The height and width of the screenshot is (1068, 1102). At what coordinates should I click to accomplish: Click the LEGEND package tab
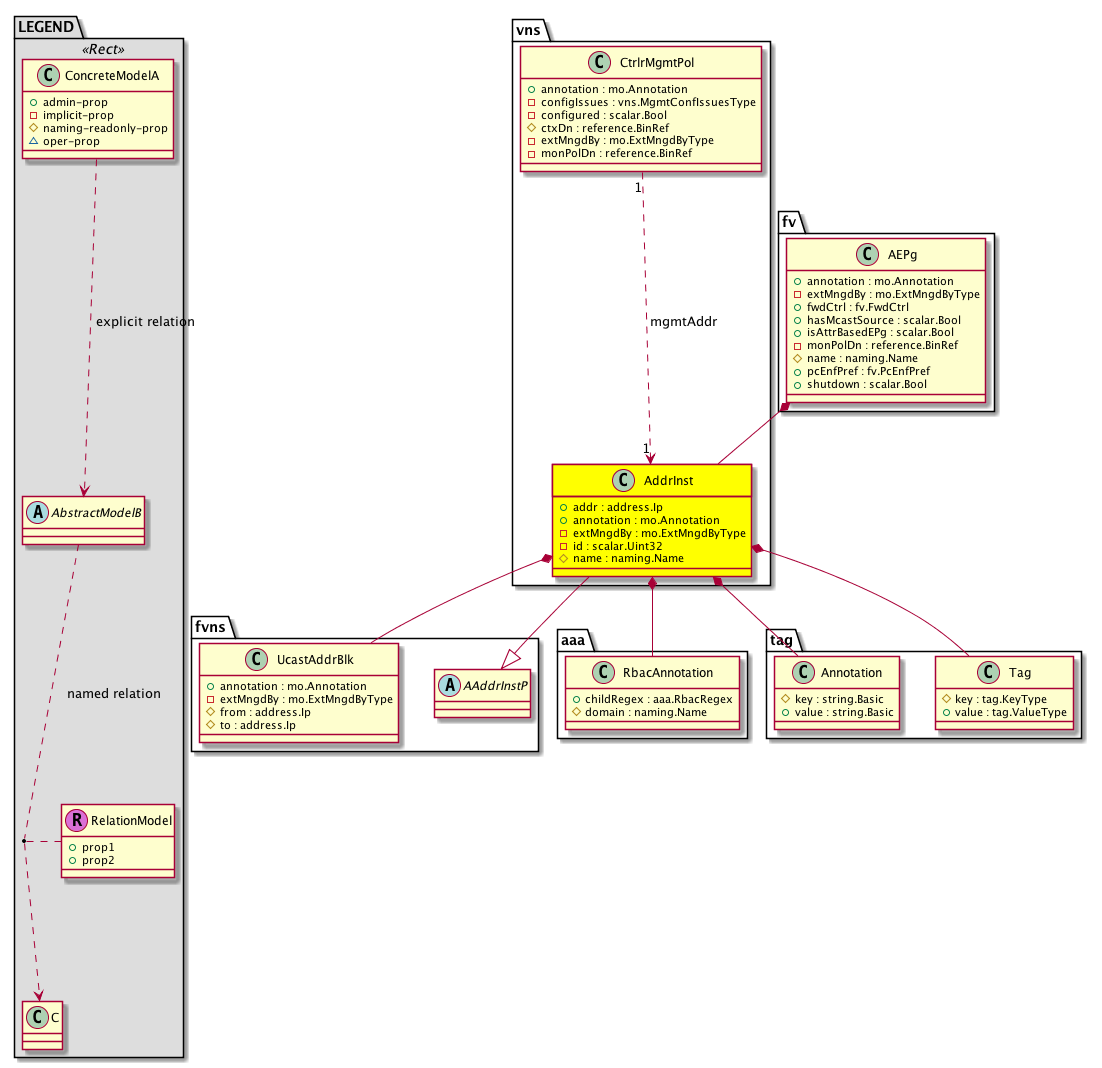click(x=46, y=28)
